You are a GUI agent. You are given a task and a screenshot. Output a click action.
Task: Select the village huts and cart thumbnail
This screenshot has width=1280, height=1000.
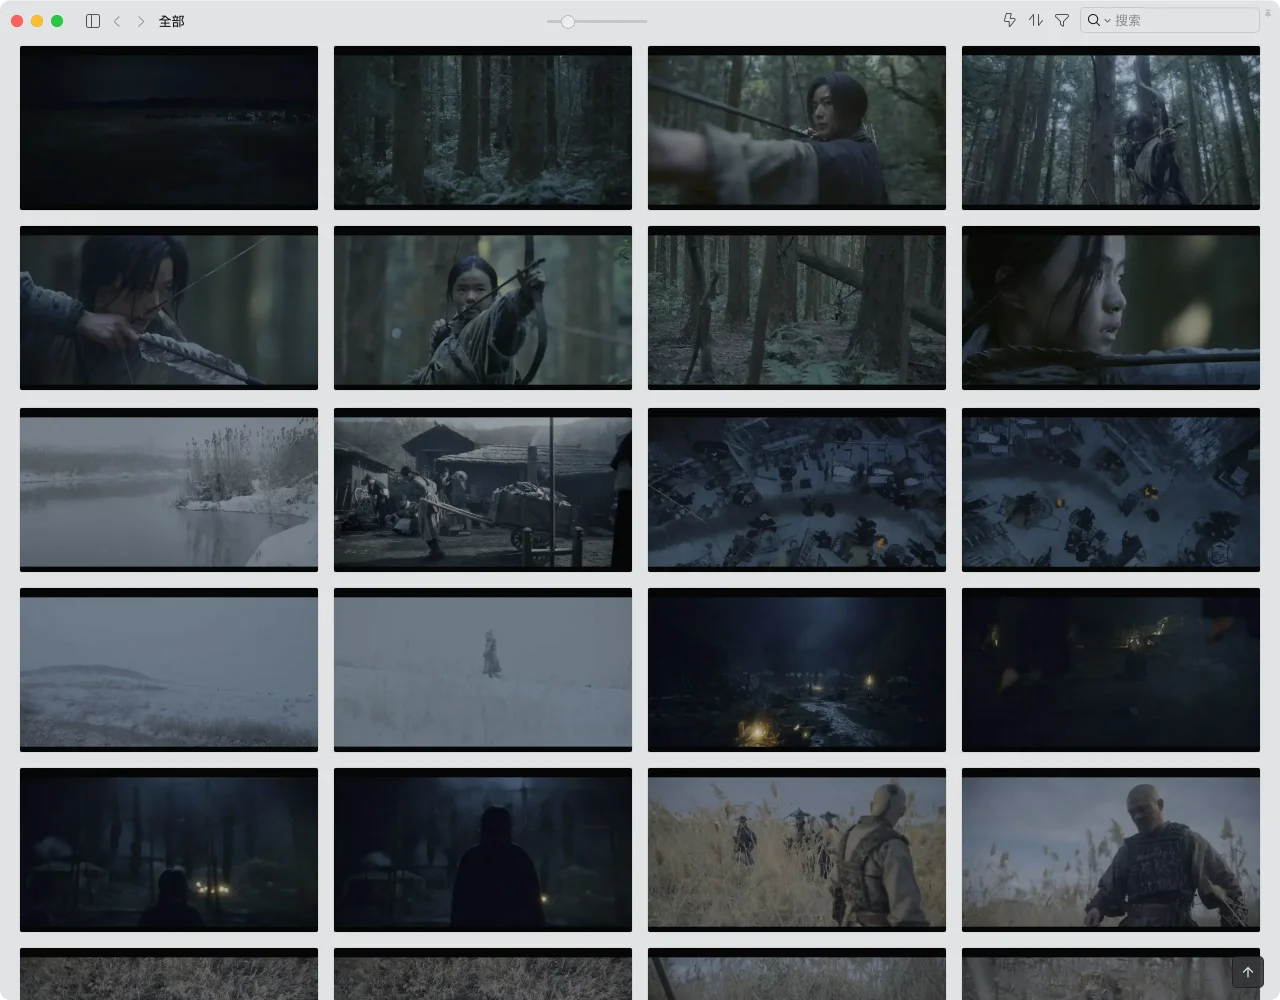(483, 490)
